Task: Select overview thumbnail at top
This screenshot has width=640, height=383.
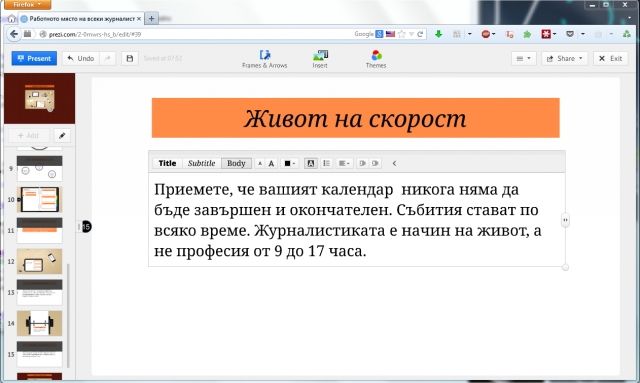Action: [40, 98]
